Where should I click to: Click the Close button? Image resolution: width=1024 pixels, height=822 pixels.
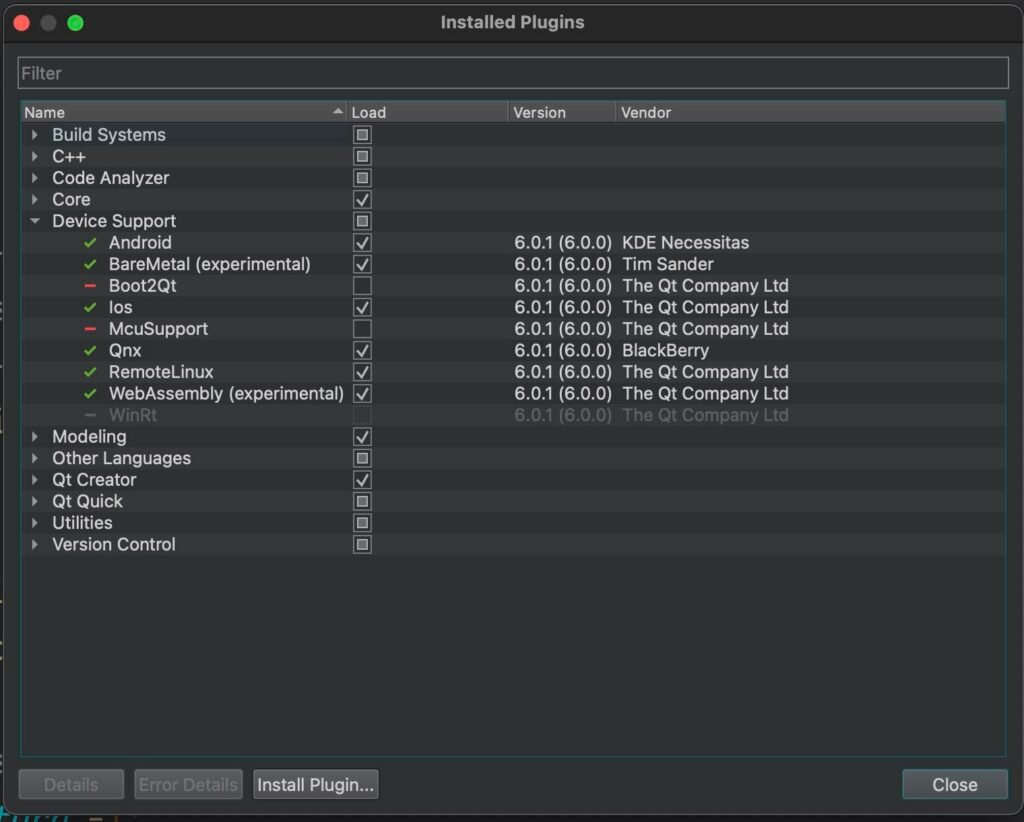955,784
